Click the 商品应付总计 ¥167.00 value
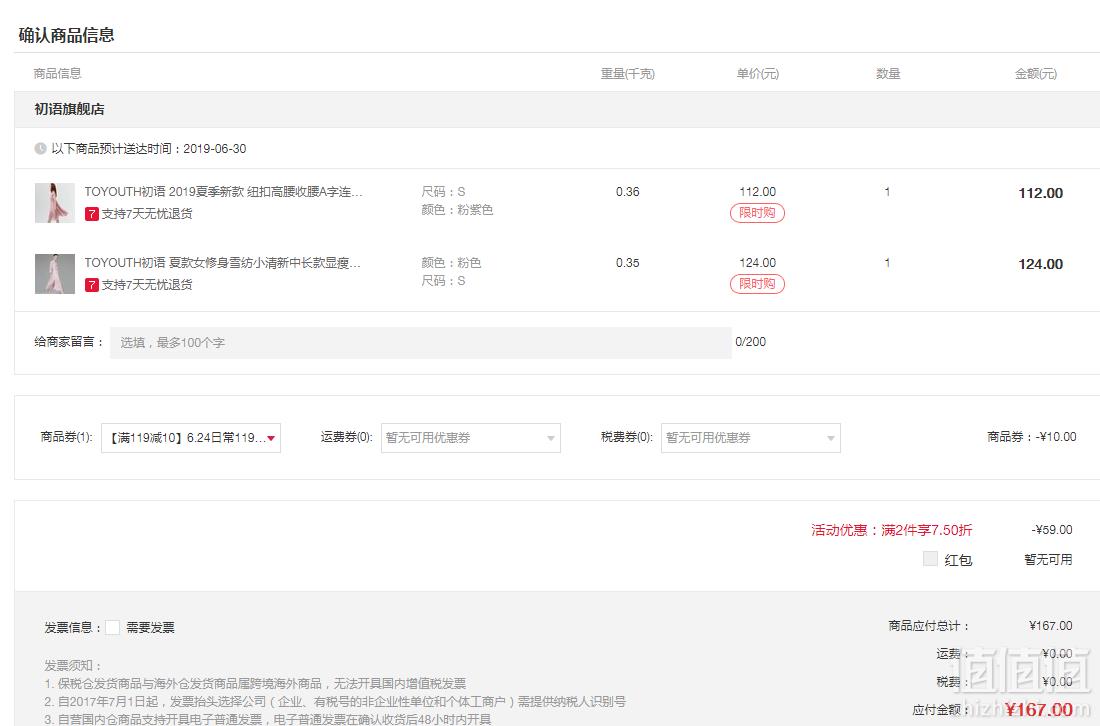The width and height of the screenshot is (1100, 726). [1050, 626]
